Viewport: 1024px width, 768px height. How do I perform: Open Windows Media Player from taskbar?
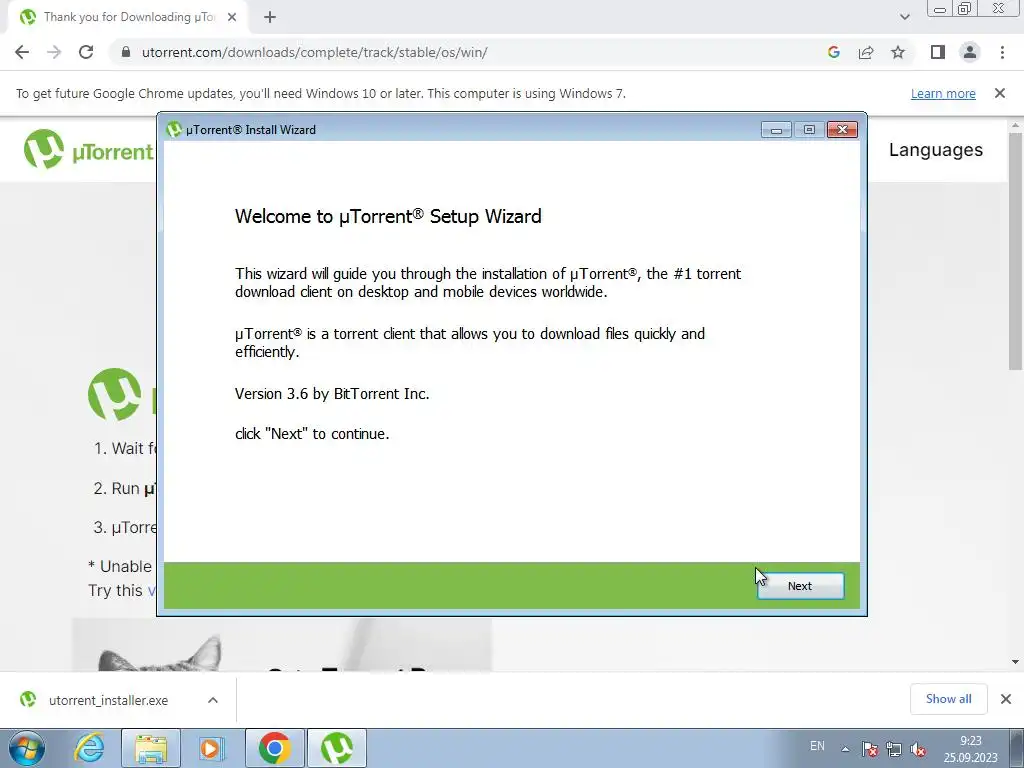(x=212, y=748)
